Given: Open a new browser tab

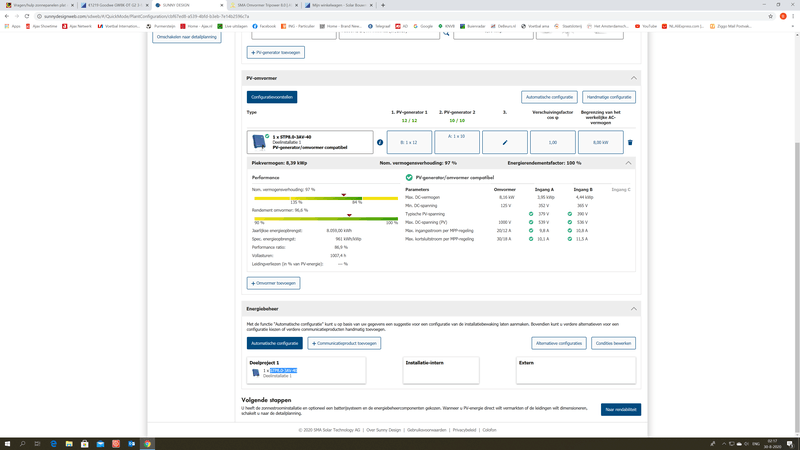Looking at the screenshot, I should [383, 5].
